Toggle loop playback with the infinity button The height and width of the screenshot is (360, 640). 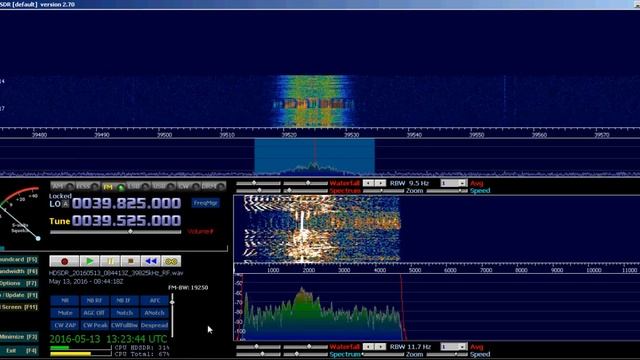tap(171, 261)
